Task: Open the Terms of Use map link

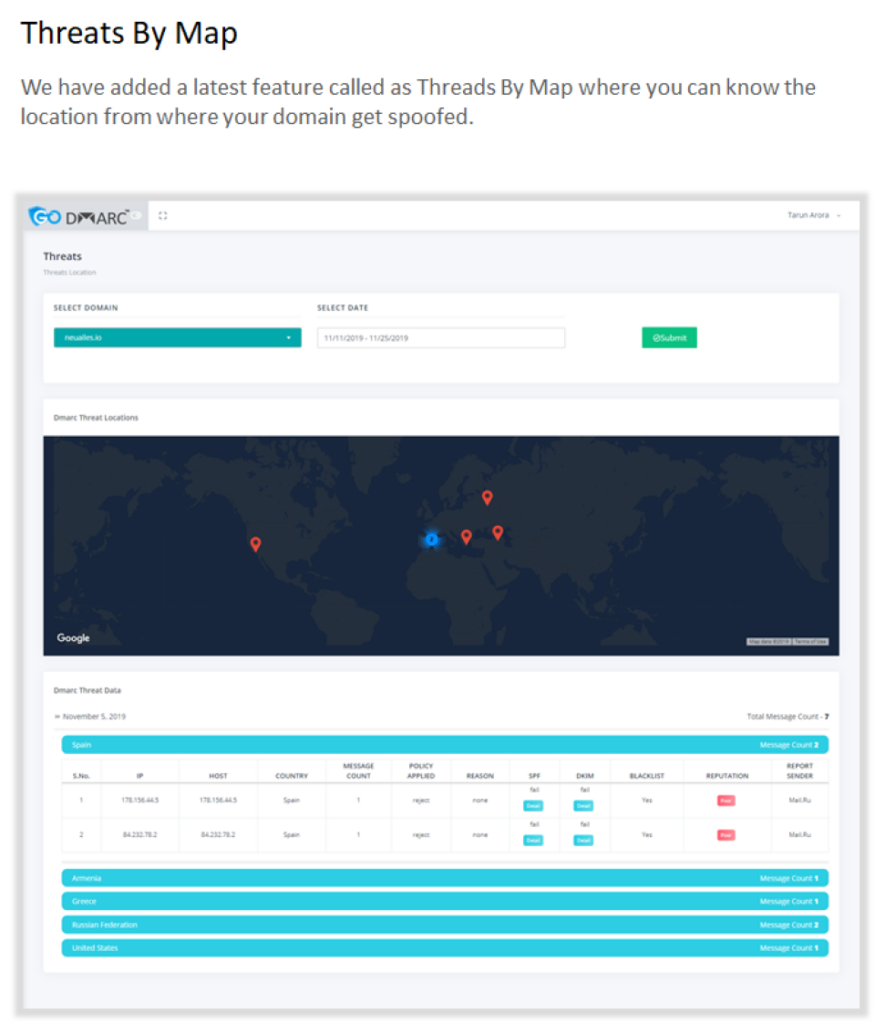Action: (x=811, y=642)
